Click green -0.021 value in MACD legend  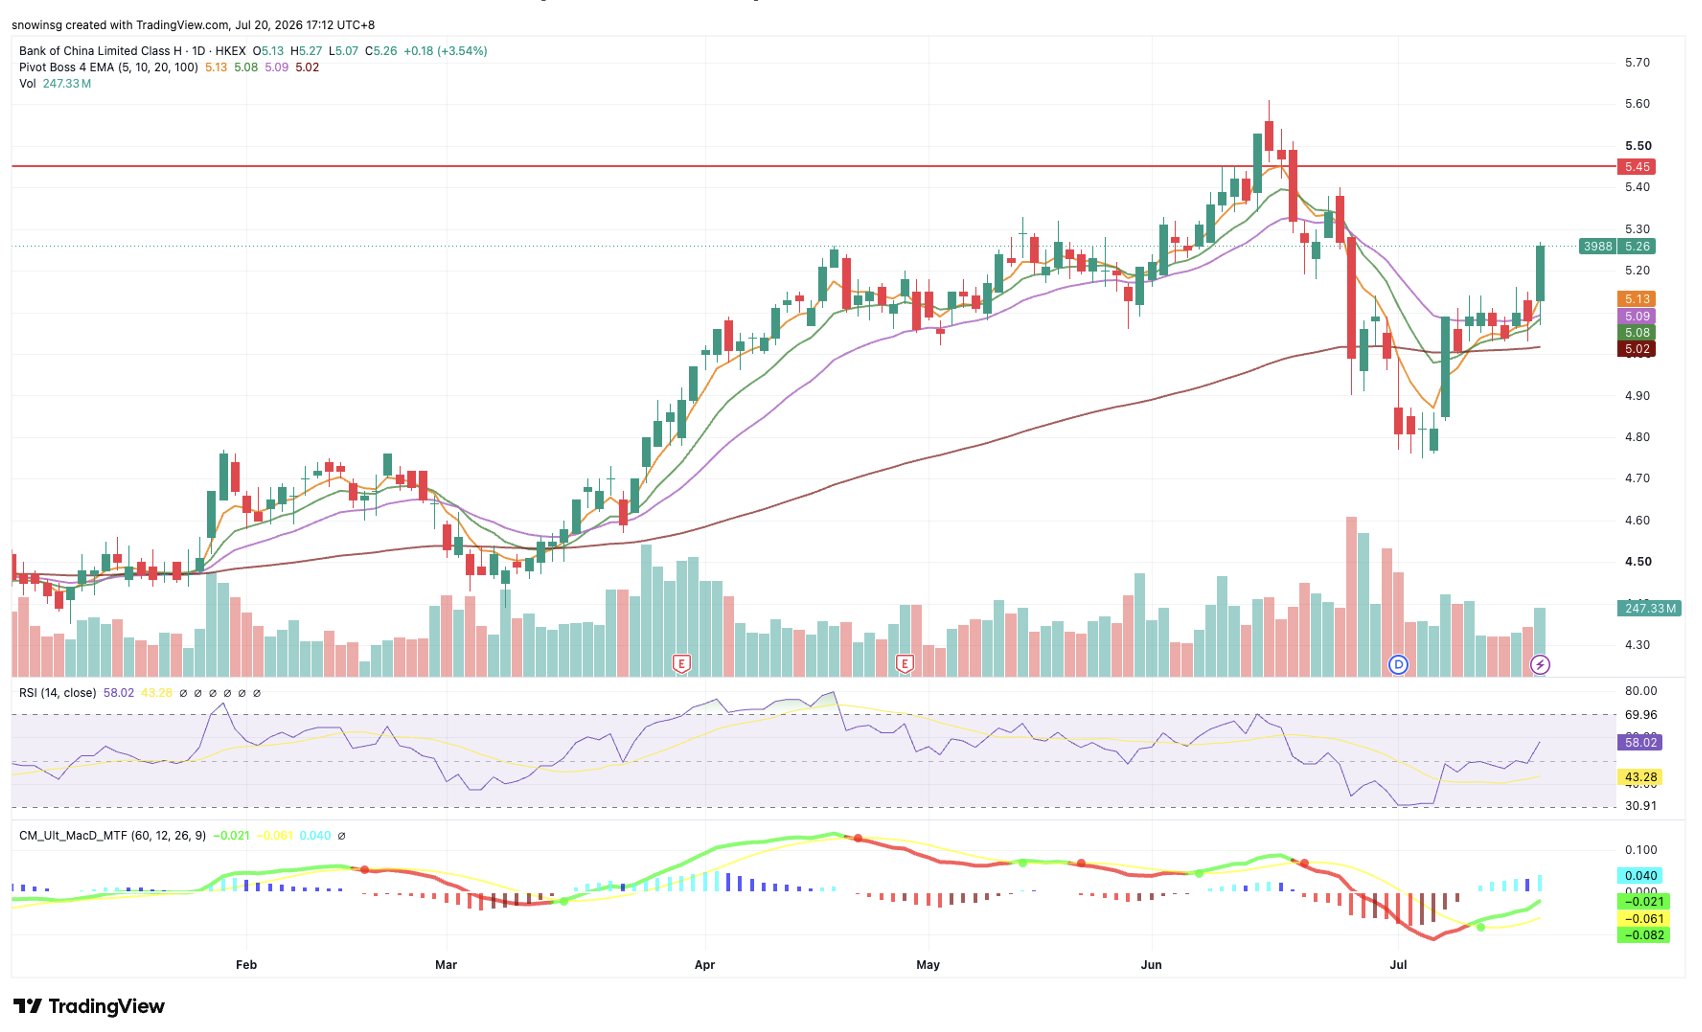click(x=232, y=836)
